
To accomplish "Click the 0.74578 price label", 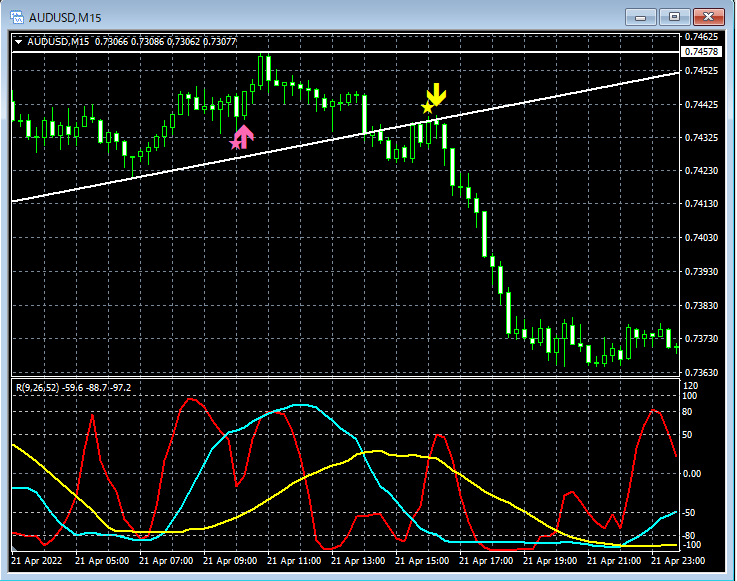I will 701,52.
